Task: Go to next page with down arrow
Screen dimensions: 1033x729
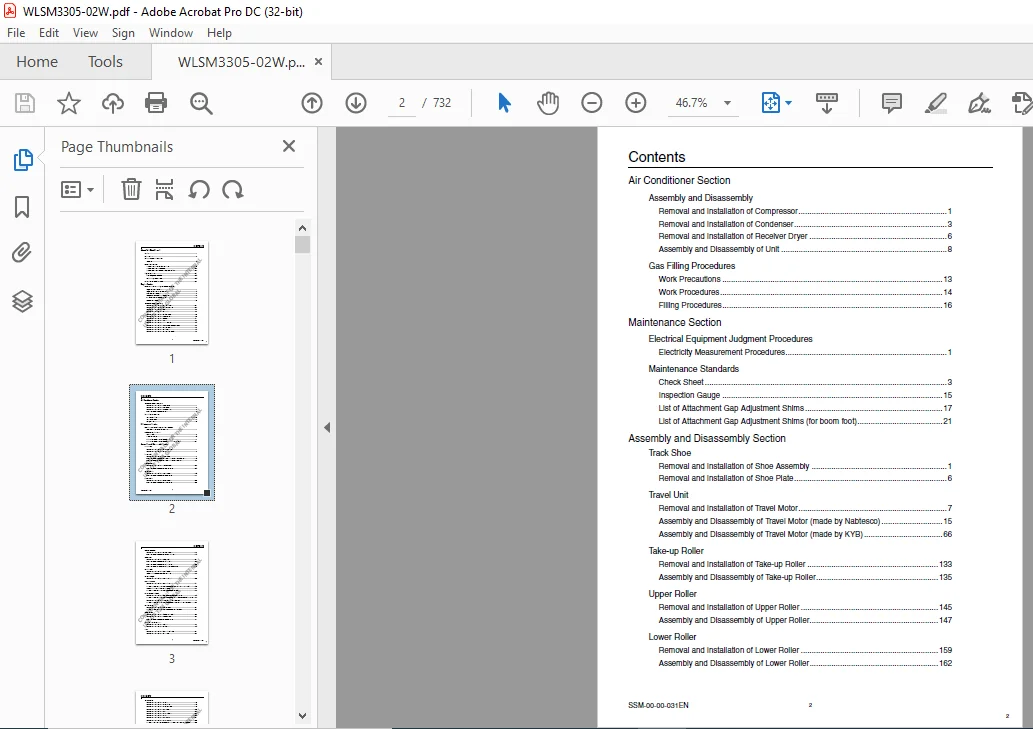Action: (356, 103)
